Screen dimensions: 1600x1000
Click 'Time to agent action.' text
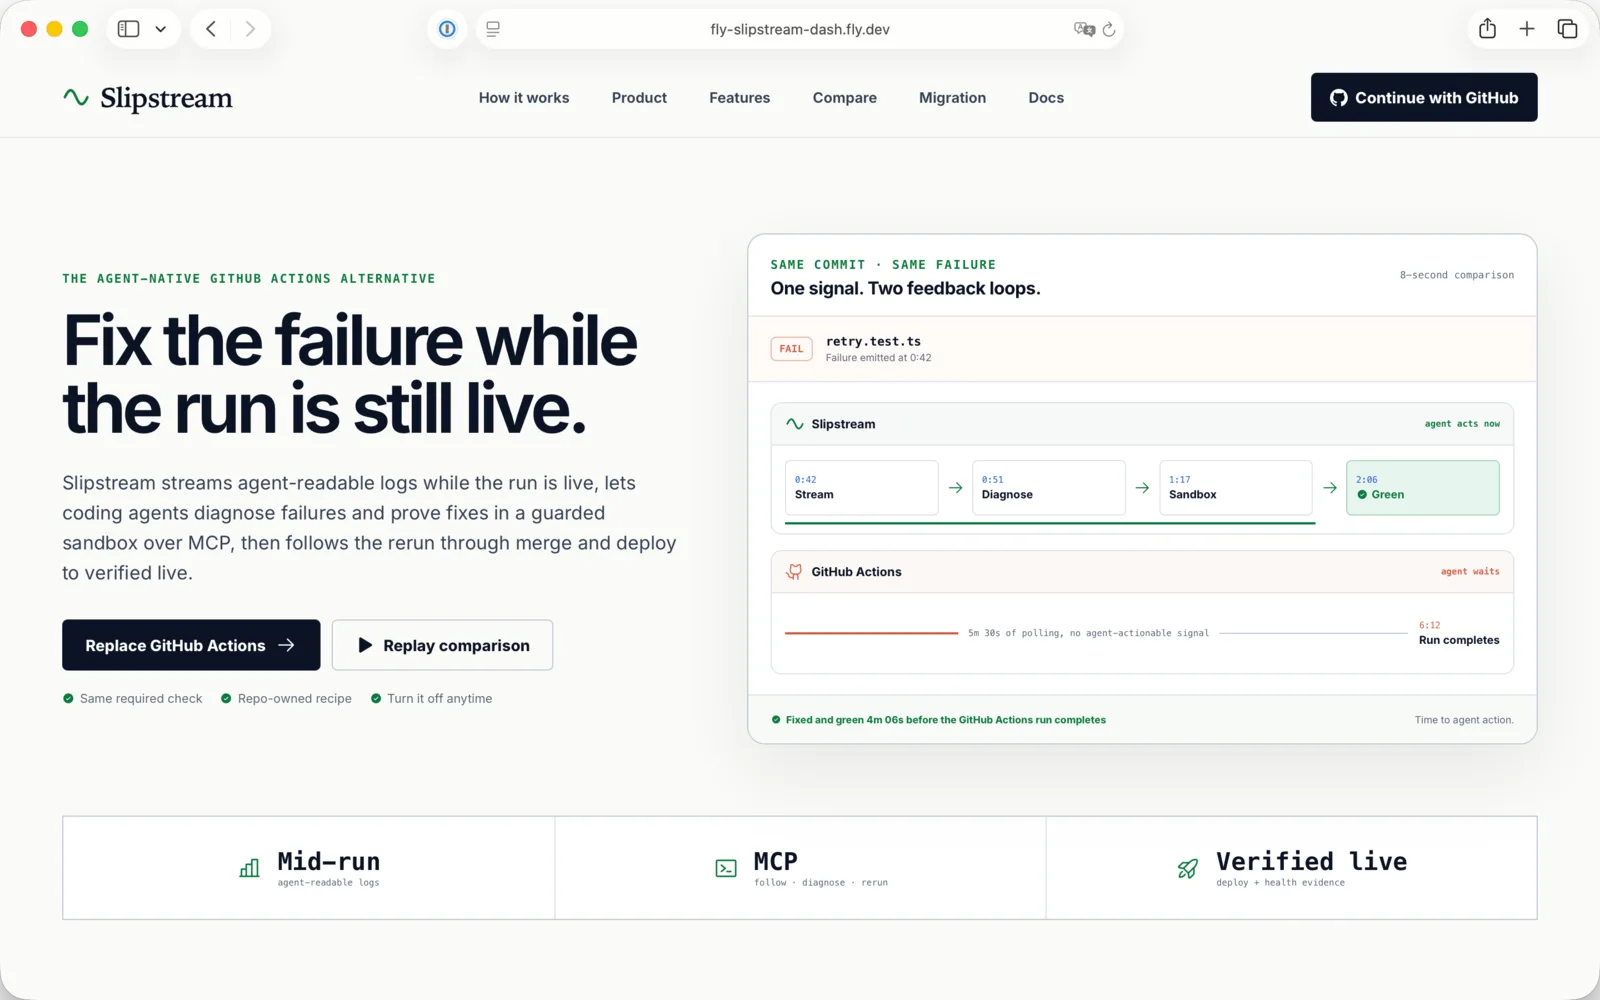click(1464, 720)
